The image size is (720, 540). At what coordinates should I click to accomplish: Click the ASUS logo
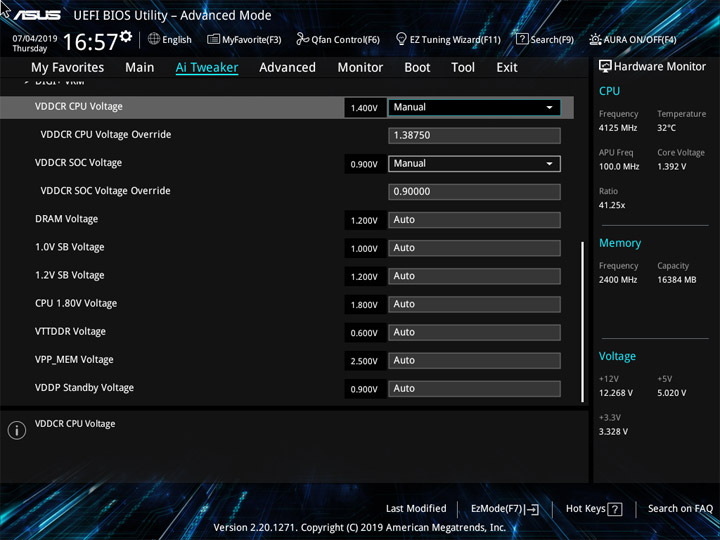38,15
